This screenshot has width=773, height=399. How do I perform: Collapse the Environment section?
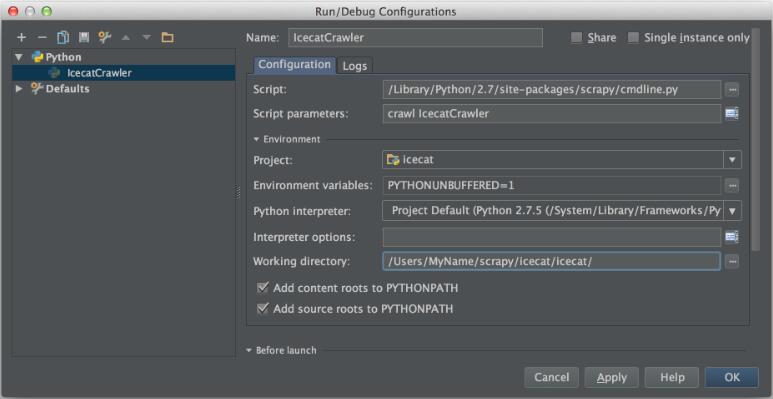click(256, 140)
